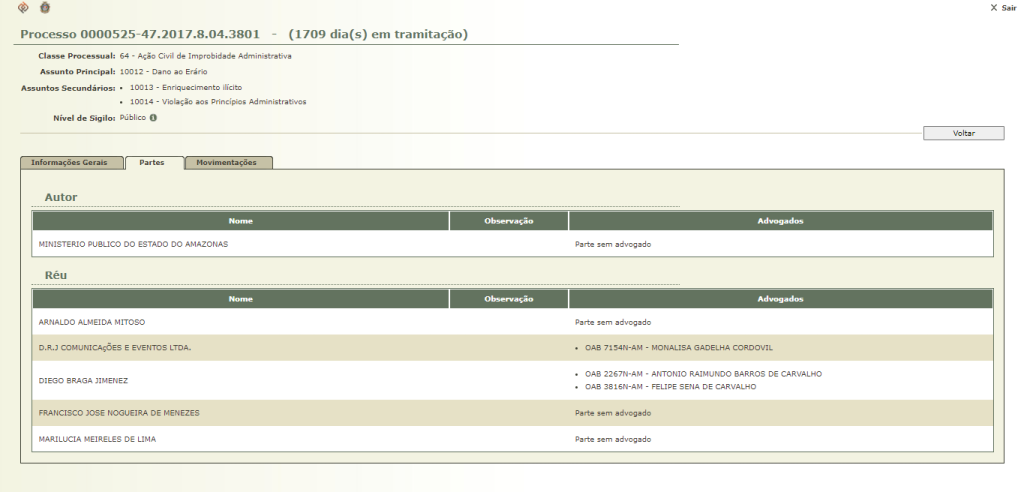1024x492 pixels.
Task: Click the info icon beside Público
Action: (x=153, y=118)
